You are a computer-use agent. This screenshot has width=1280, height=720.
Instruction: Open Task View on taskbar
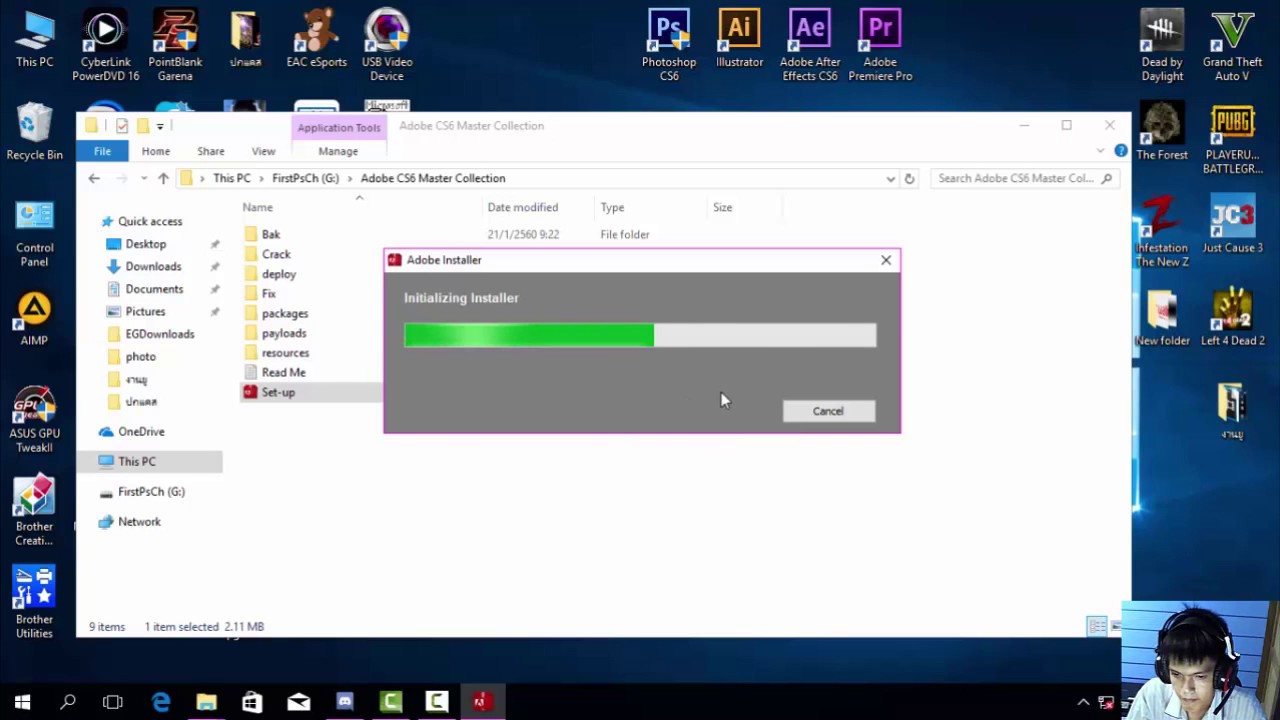click(113, 702)
